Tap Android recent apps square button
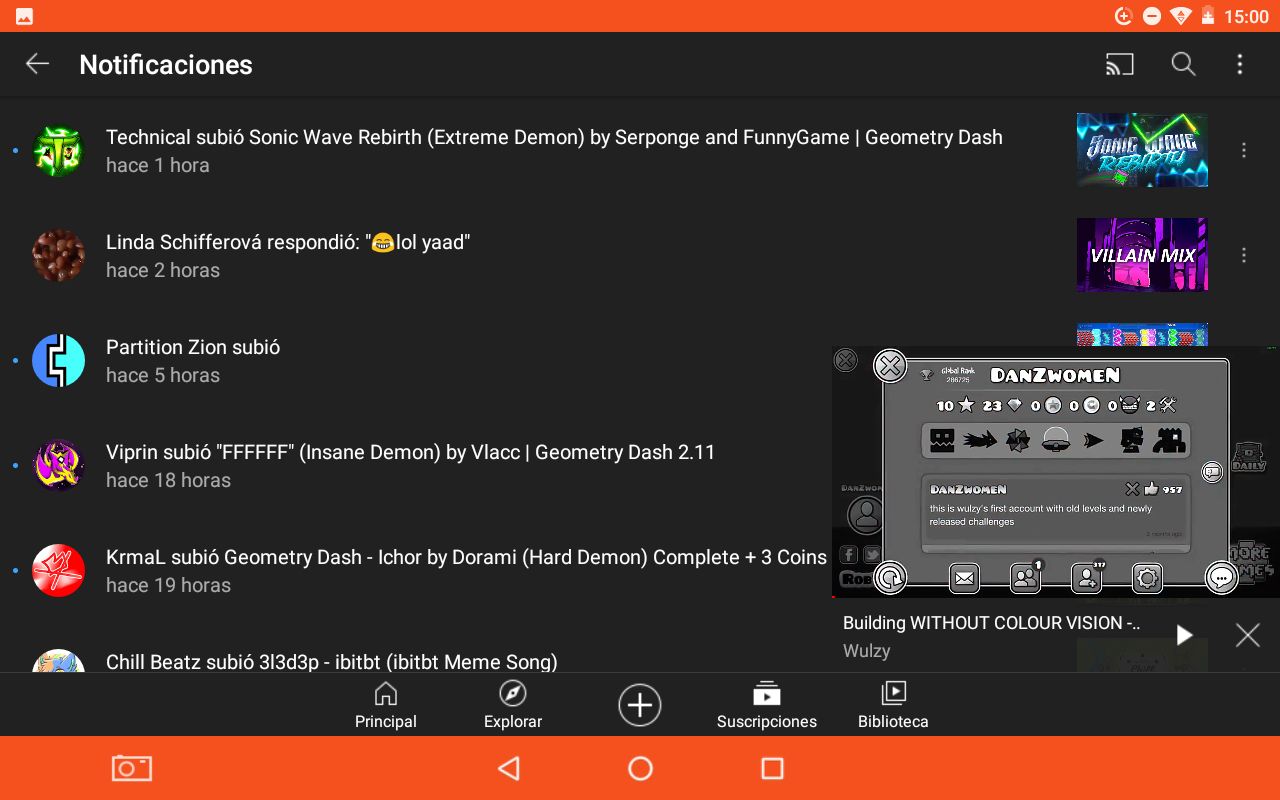 (772, 768)
